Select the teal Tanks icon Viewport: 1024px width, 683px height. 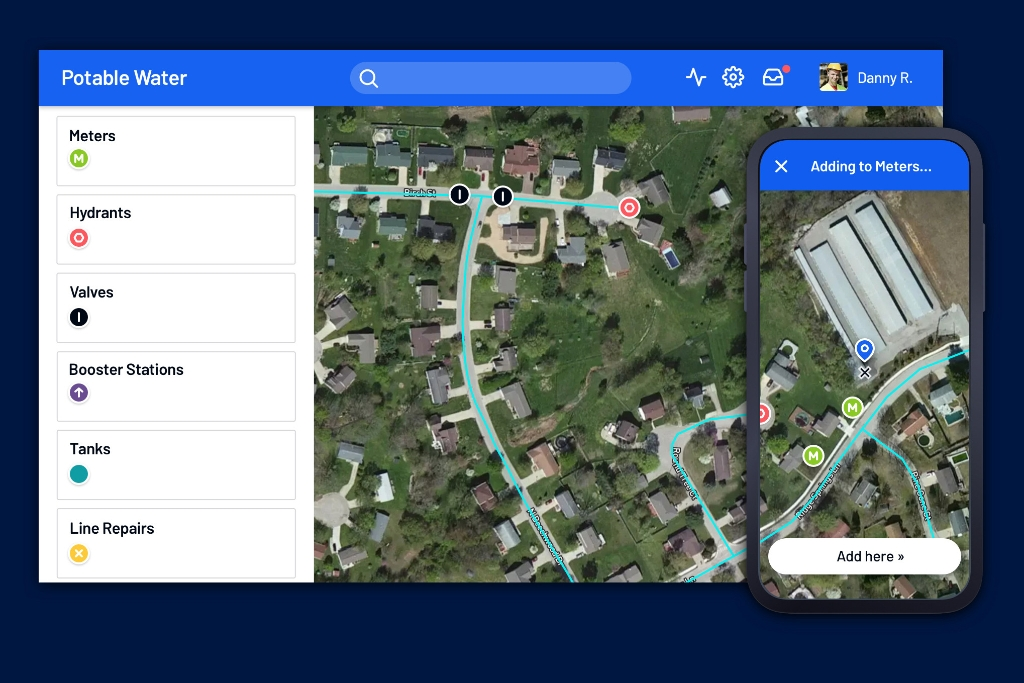click(79, 474)
